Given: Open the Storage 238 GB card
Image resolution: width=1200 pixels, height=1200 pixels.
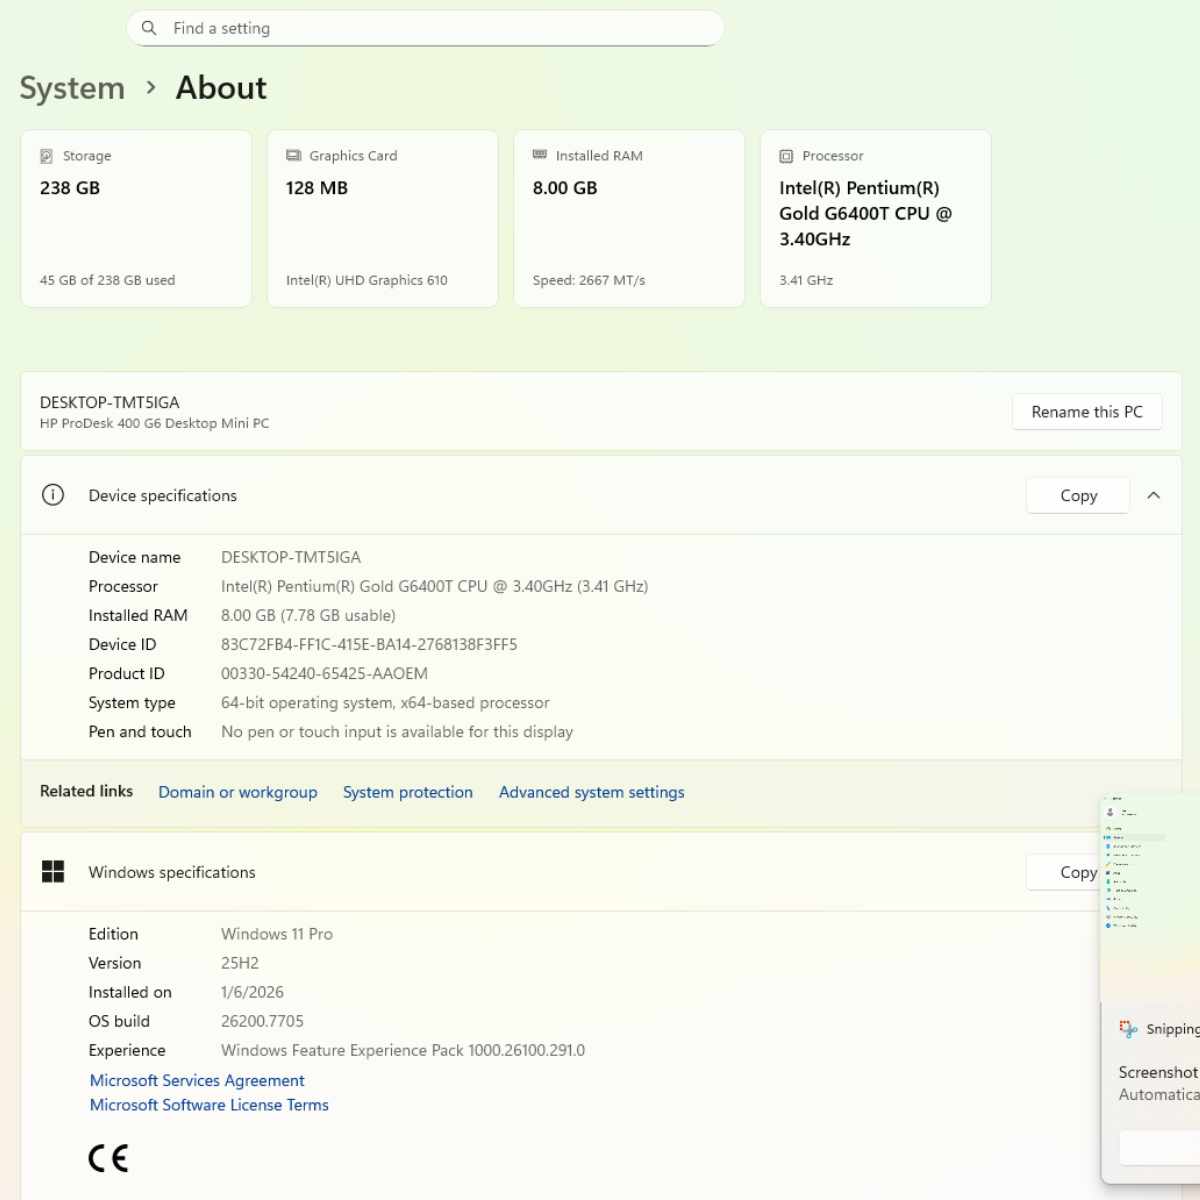Looking at the screenshot, I should pyautogui.click(x=136, y=218).
